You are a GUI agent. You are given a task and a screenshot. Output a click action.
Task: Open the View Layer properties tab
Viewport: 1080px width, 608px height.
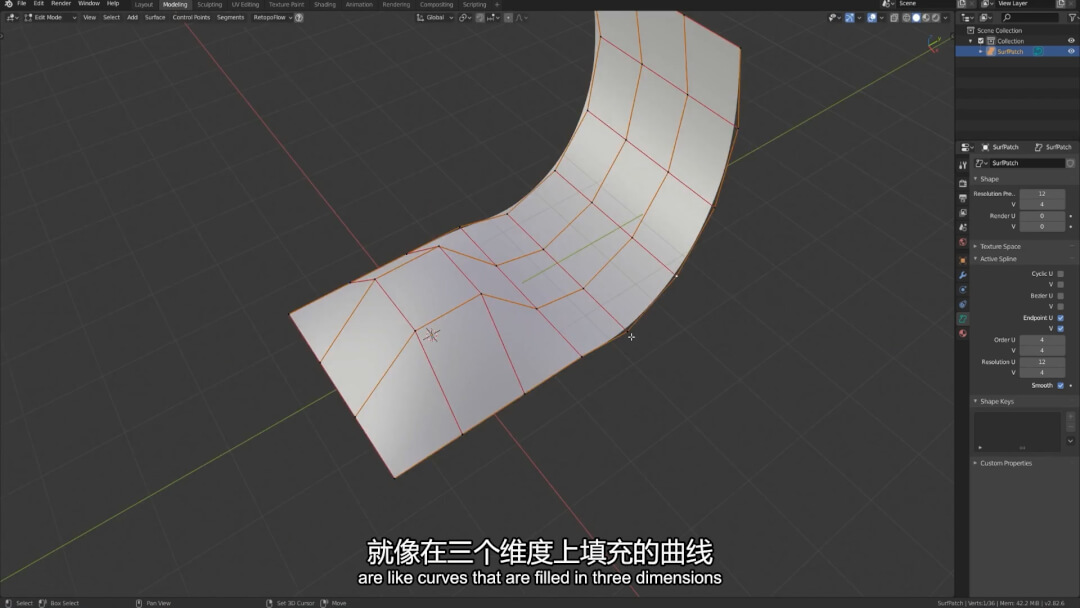963,212
